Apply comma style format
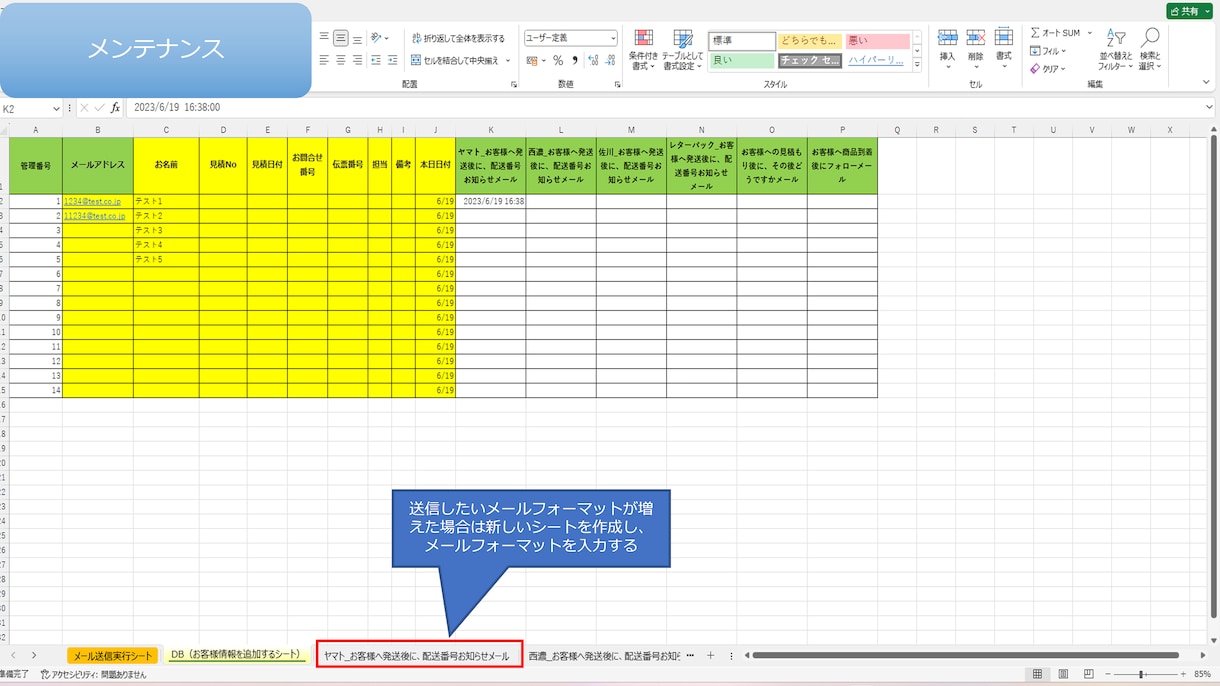The width and height of the screenshot is (1220, 686). click(575, 60)
